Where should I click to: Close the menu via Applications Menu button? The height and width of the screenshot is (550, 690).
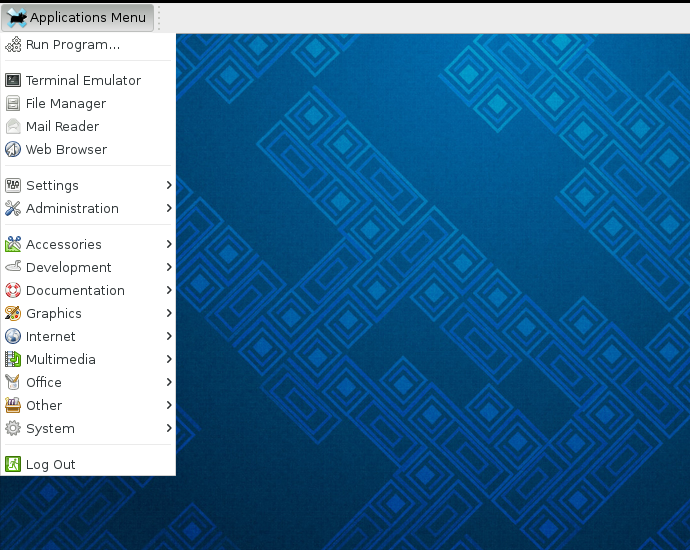pyautogui.click(x=78, y=17)
